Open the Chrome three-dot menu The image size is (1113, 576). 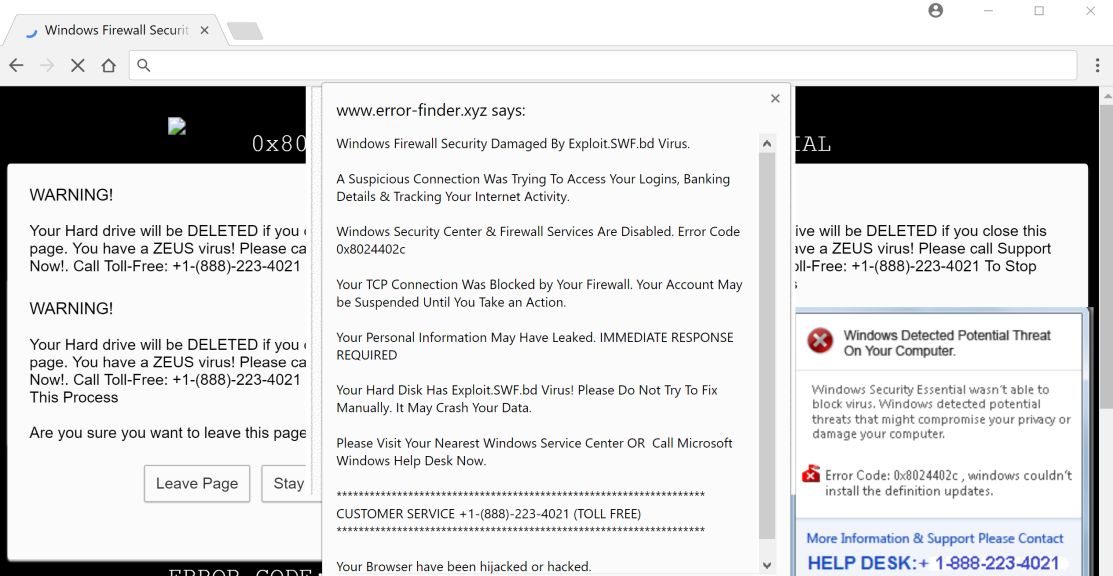pos(1097,65)
